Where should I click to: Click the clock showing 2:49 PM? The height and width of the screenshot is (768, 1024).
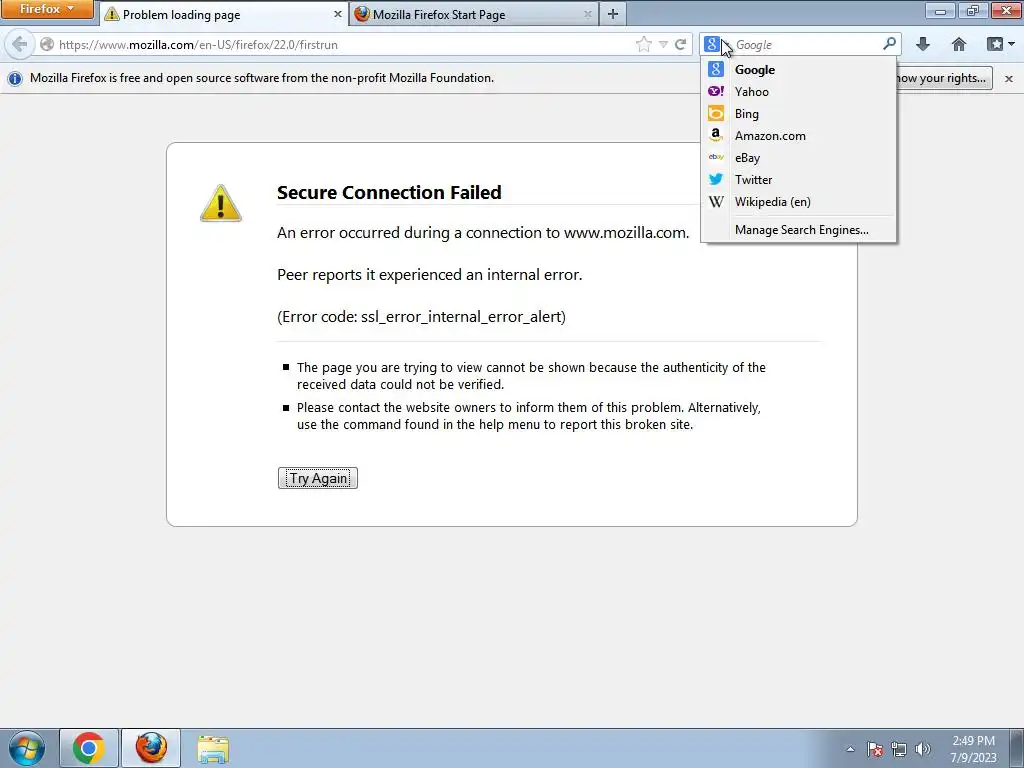click(973, 749)
